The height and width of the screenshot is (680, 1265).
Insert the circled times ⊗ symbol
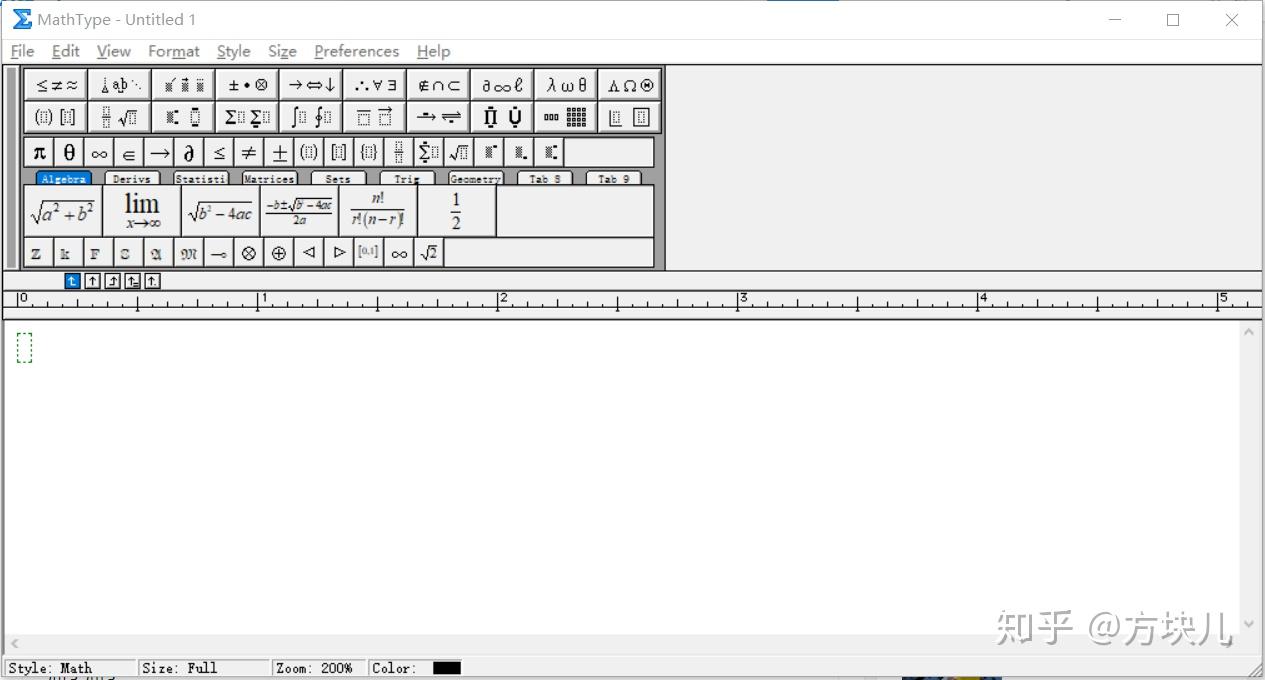pos(249,253)
